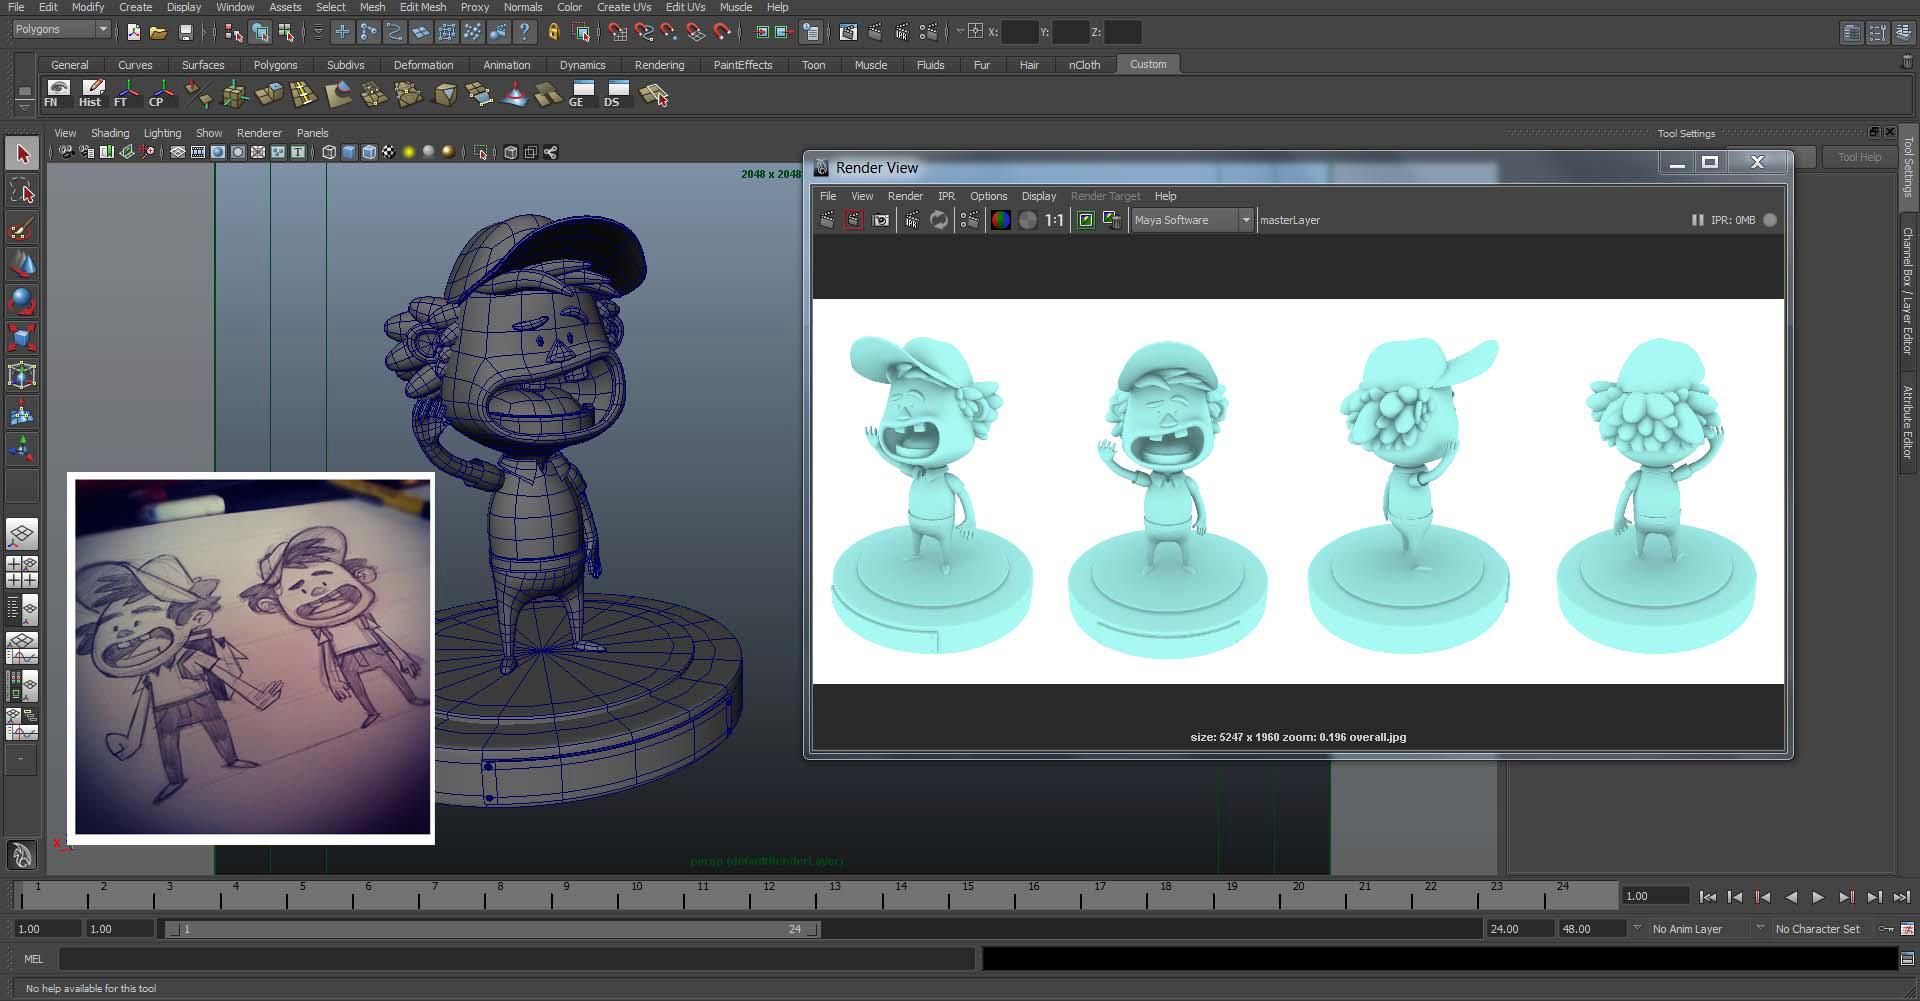The width and height of the screenshot is (1920, 1001).
Task: Click the GE shelf icon
Action: tap(582, 94)
